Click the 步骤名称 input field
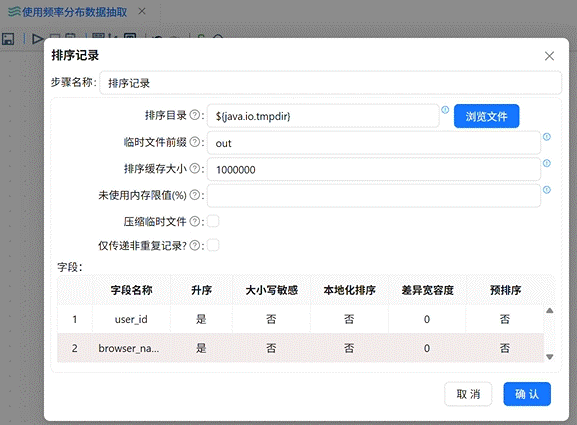Image resolution: width=577 pixels, height=425 pixels. [x=330, y=83]
